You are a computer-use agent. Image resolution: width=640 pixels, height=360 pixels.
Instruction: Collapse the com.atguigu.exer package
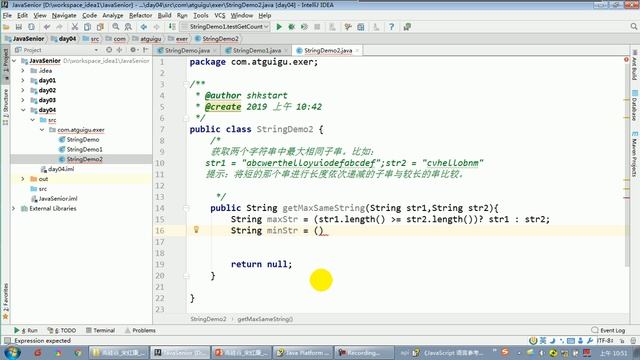(x=42, y=130)
